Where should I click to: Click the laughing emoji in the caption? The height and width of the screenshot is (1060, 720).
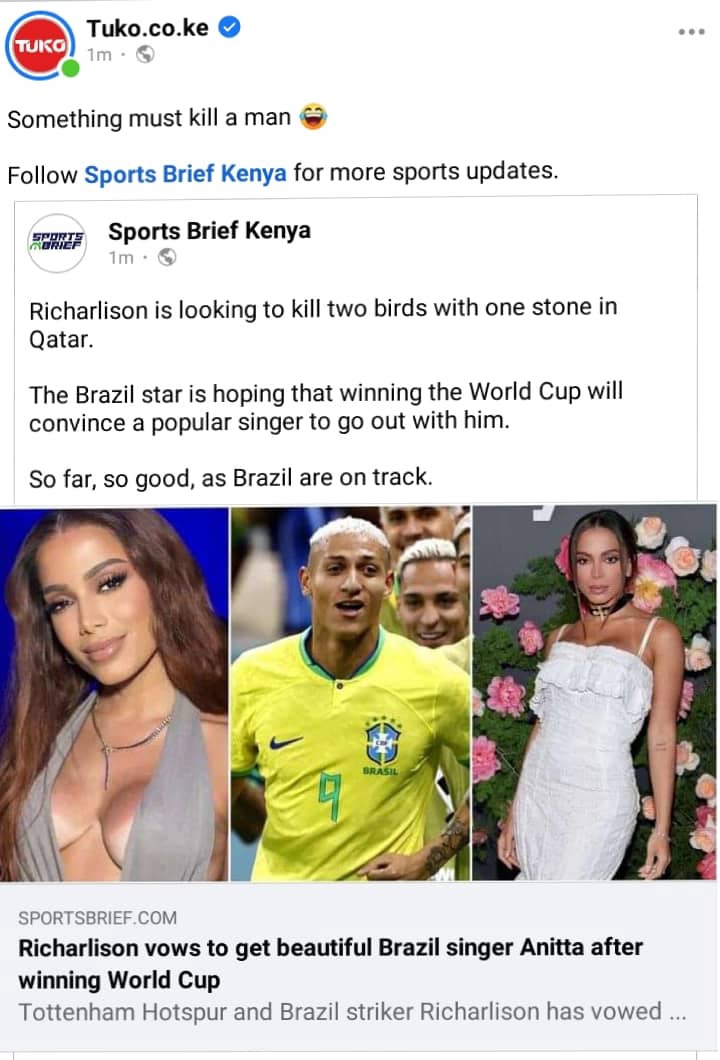313,116
